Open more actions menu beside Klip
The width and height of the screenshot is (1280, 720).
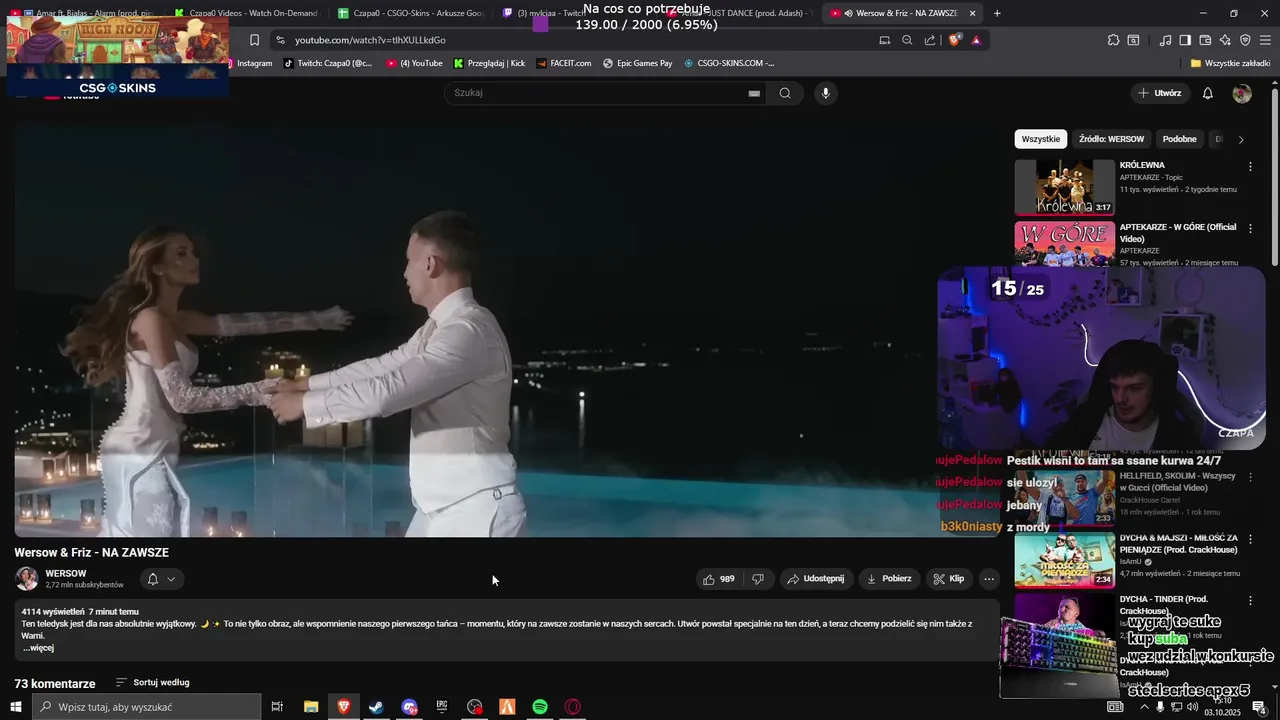(x=989, y=579)
